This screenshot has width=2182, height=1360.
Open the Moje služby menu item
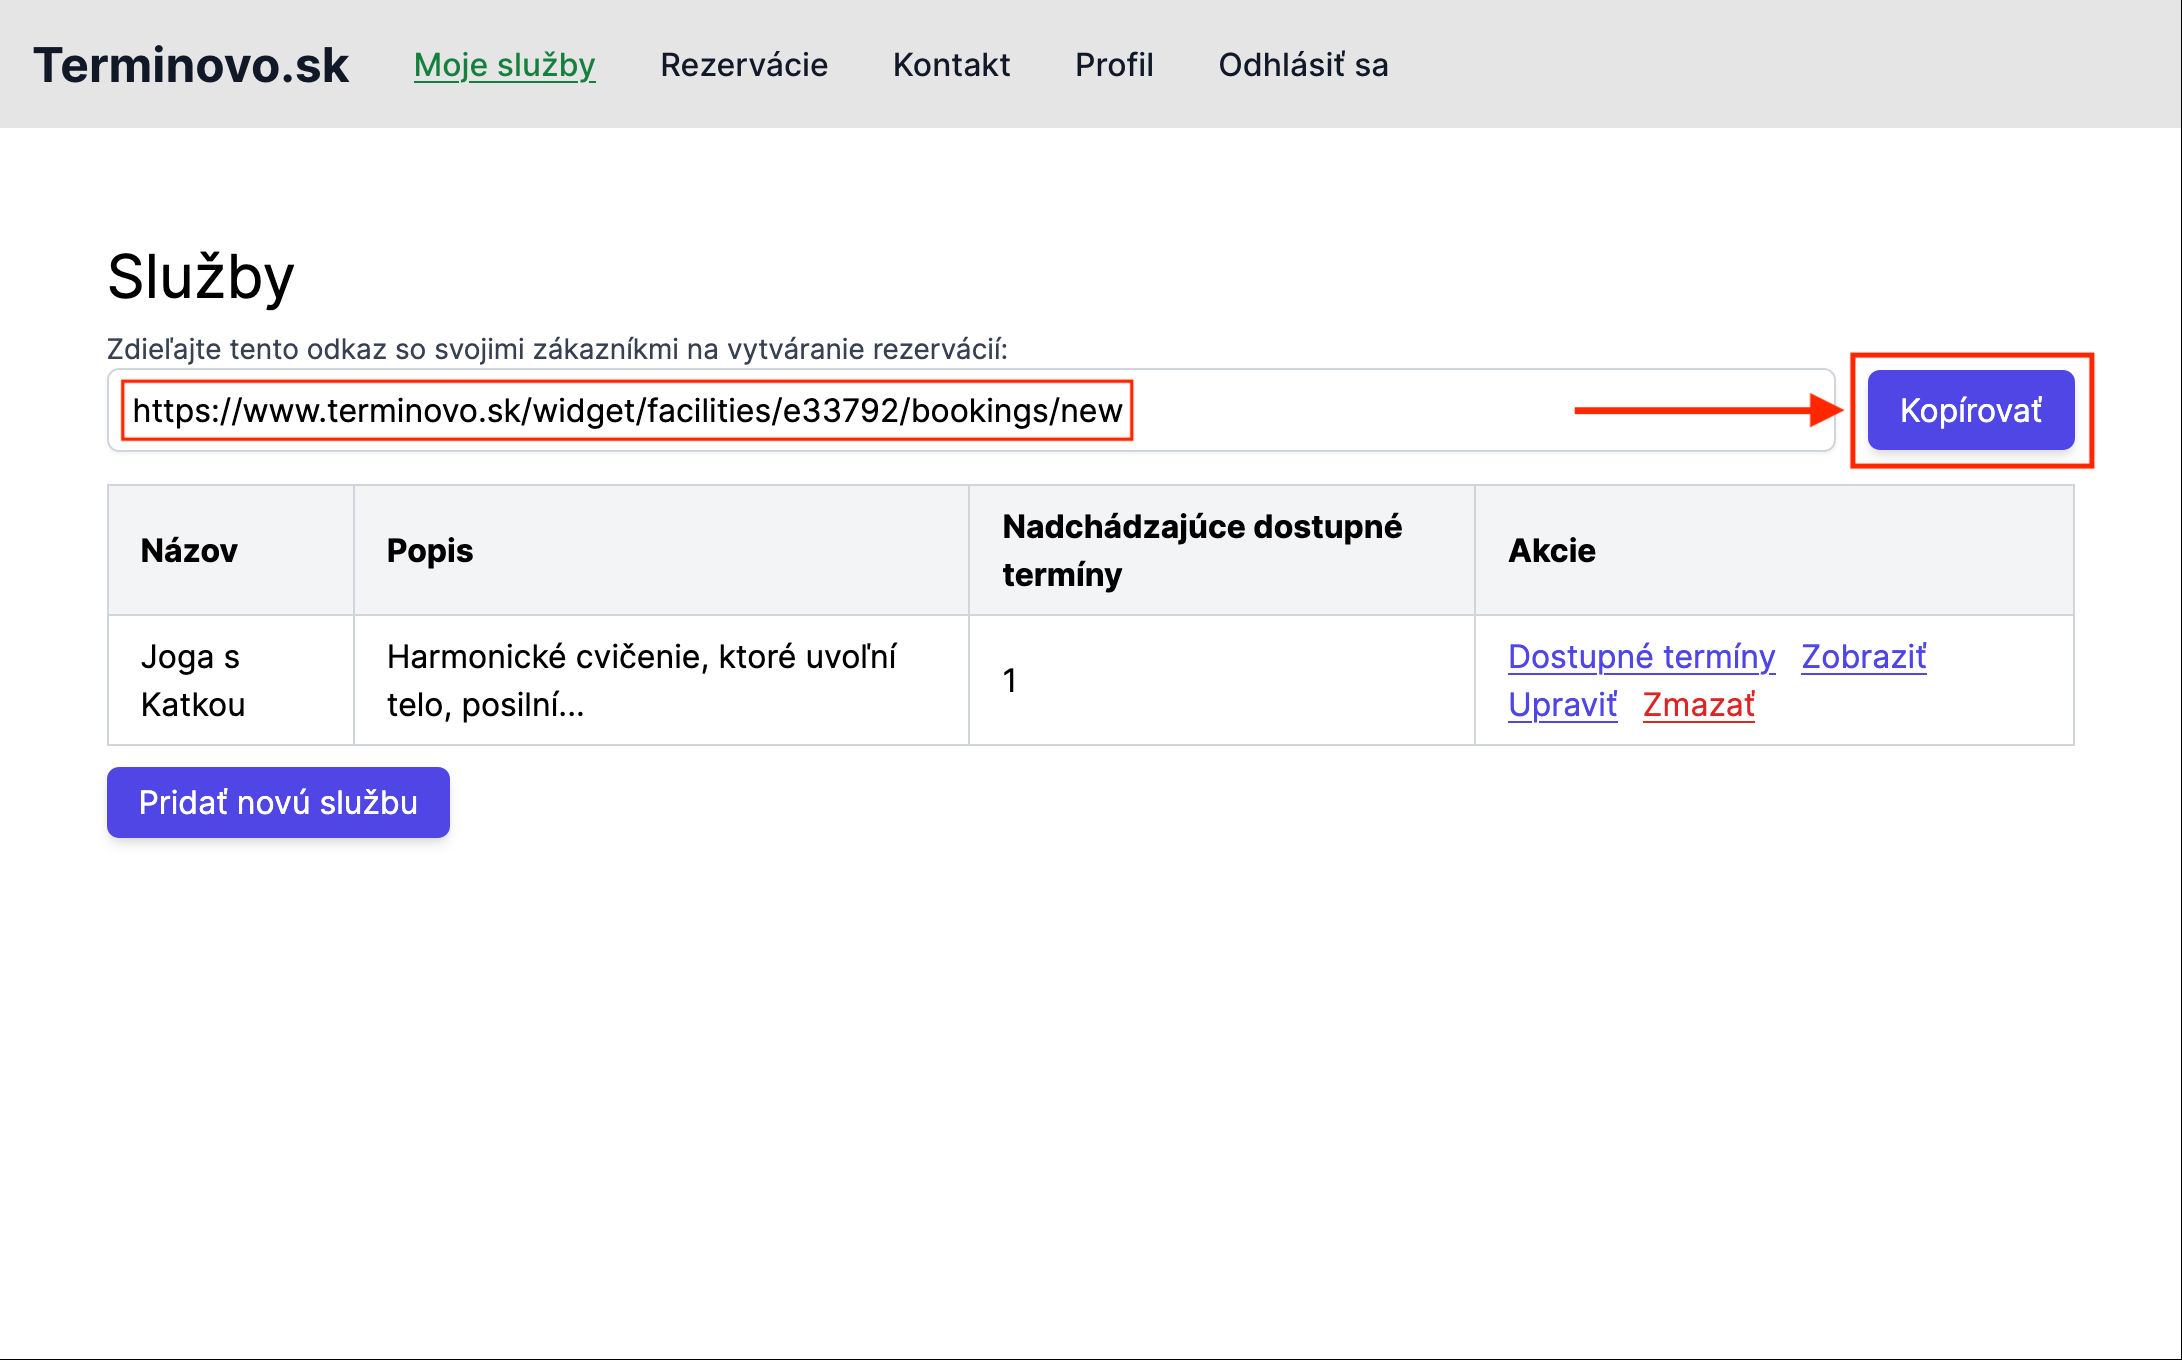tap(504, 65)
